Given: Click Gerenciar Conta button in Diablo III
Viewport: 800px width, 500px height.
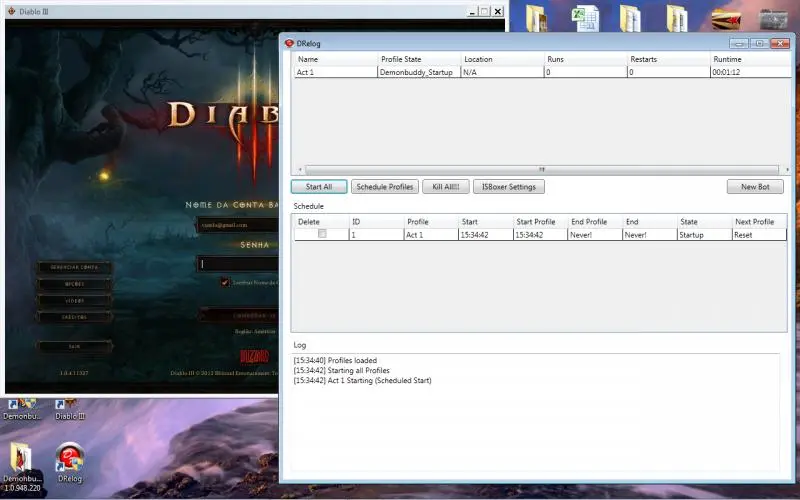Looking at the screenshot, I should [74, 267].
